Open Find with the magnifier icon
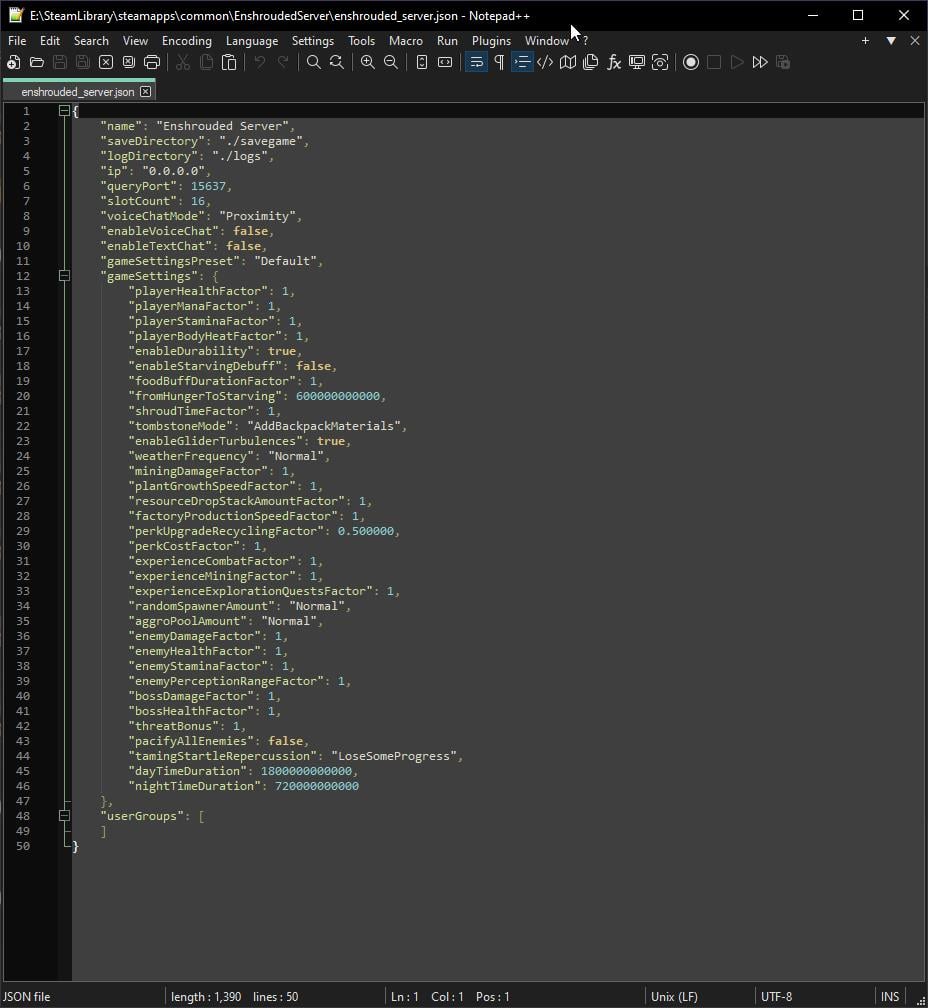The width and height of the screenshot is (928, 1008). coord(313,62)
